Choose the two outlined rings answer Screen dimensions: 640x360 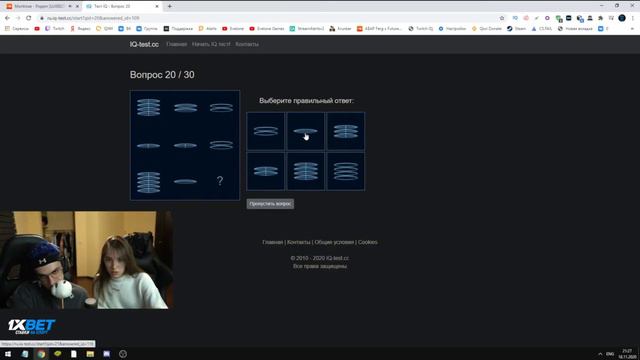tap(266, 131)
